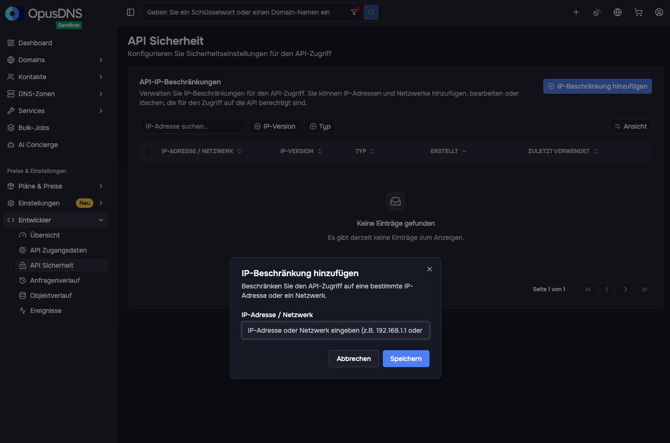Collapse the Entwickler section chevron
Screen dimensions: 670x443
(x=101, y=220)
